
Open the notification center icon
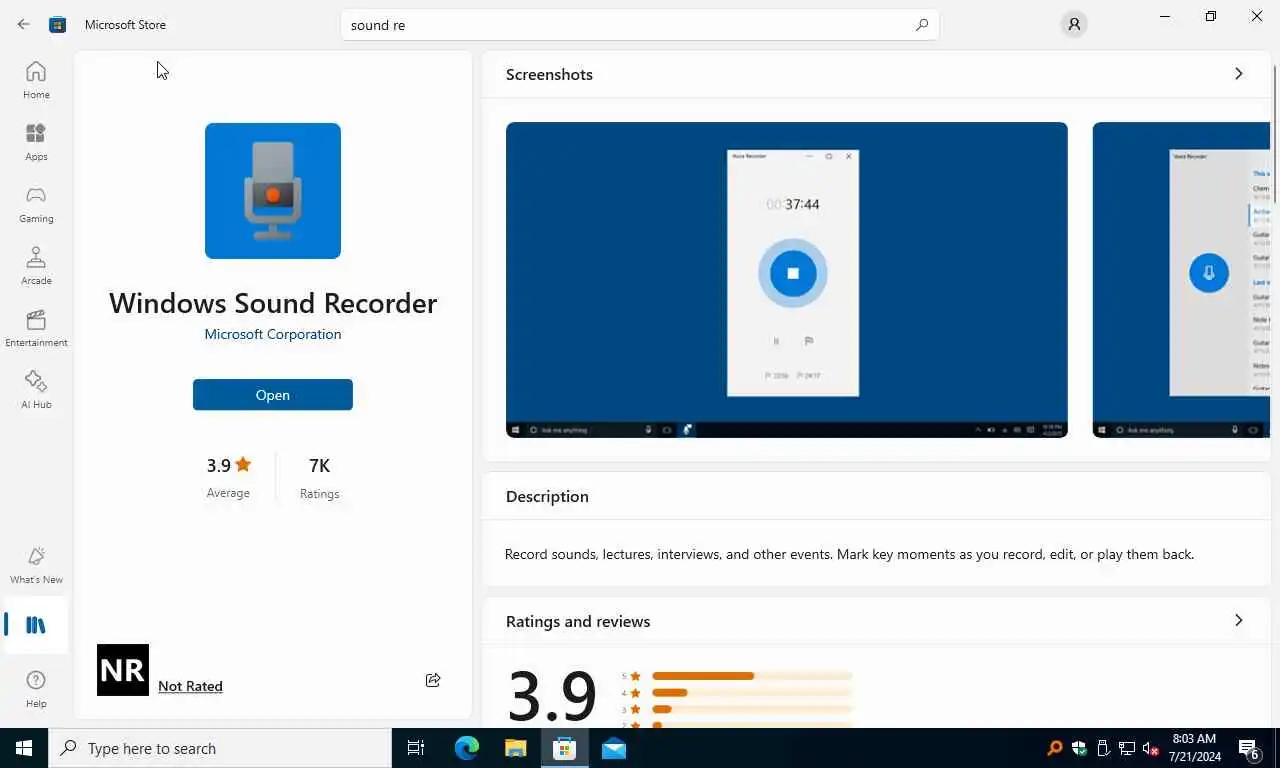(1249, 748)
